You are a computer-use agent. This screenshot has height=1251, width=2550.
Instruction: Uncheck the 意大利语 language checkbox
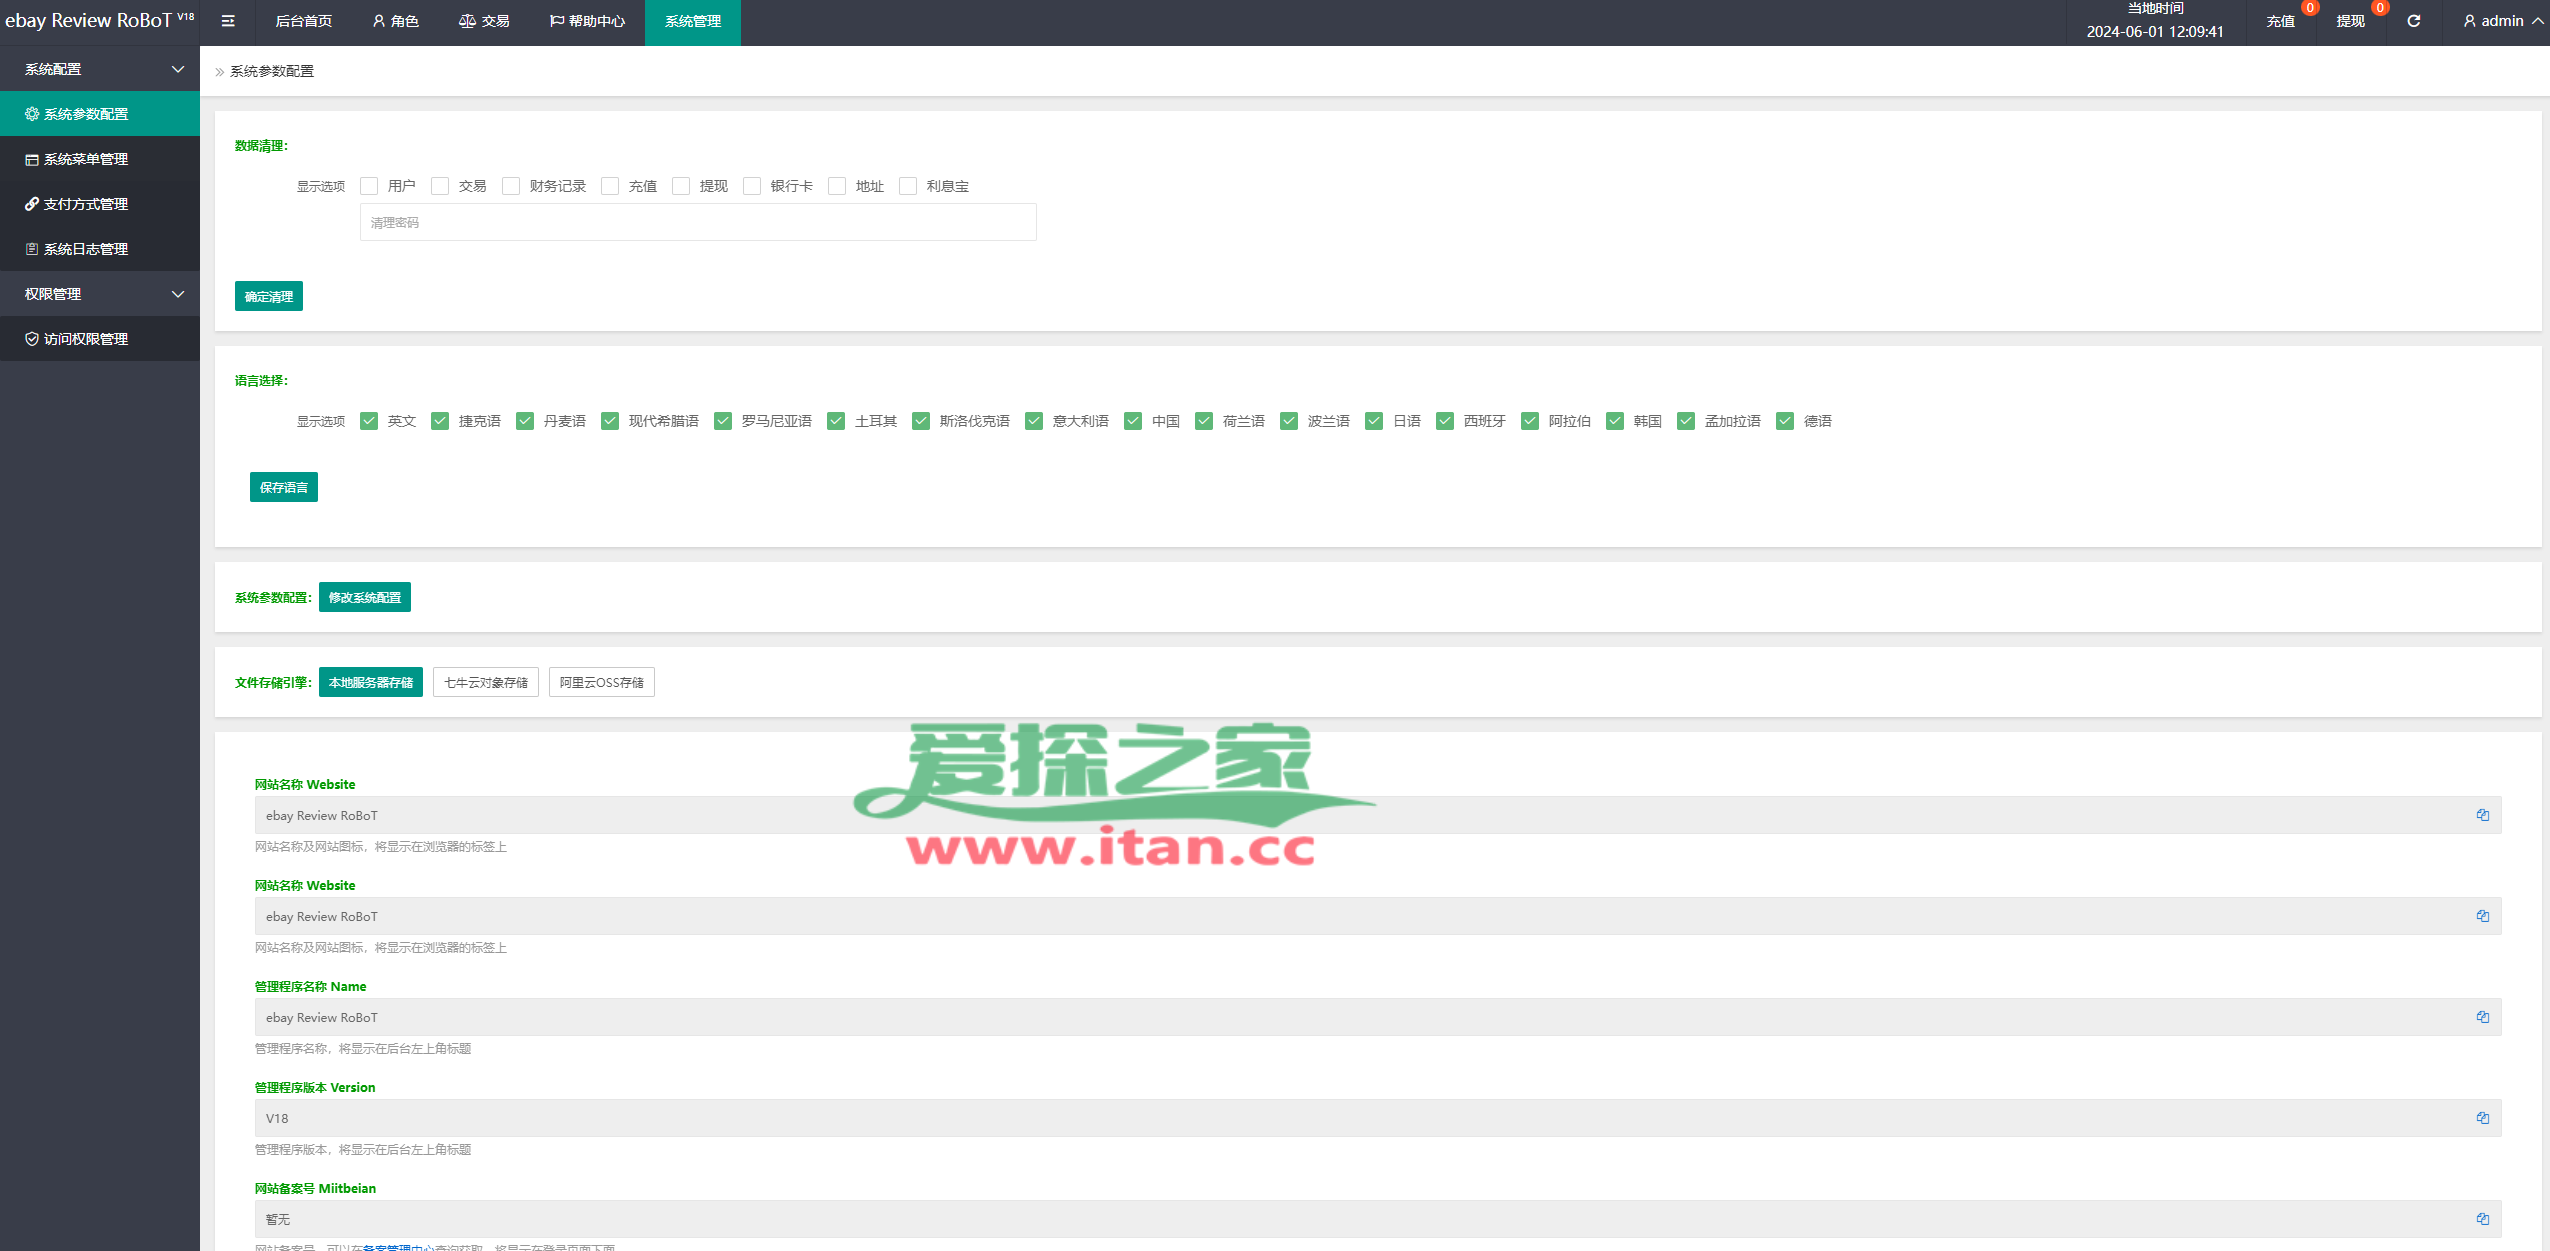(1034, 421)
